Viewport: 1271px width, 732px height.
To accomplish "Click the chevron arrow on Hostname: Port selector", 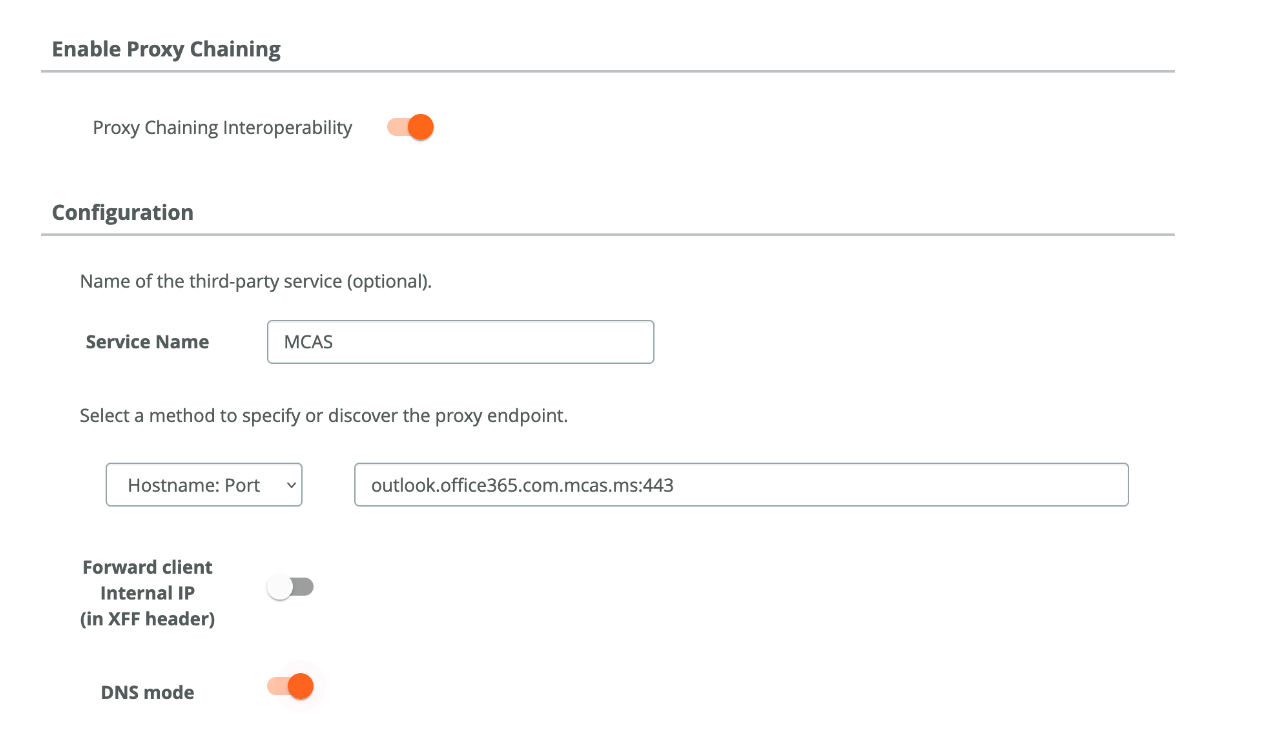I will coord(291,485).
